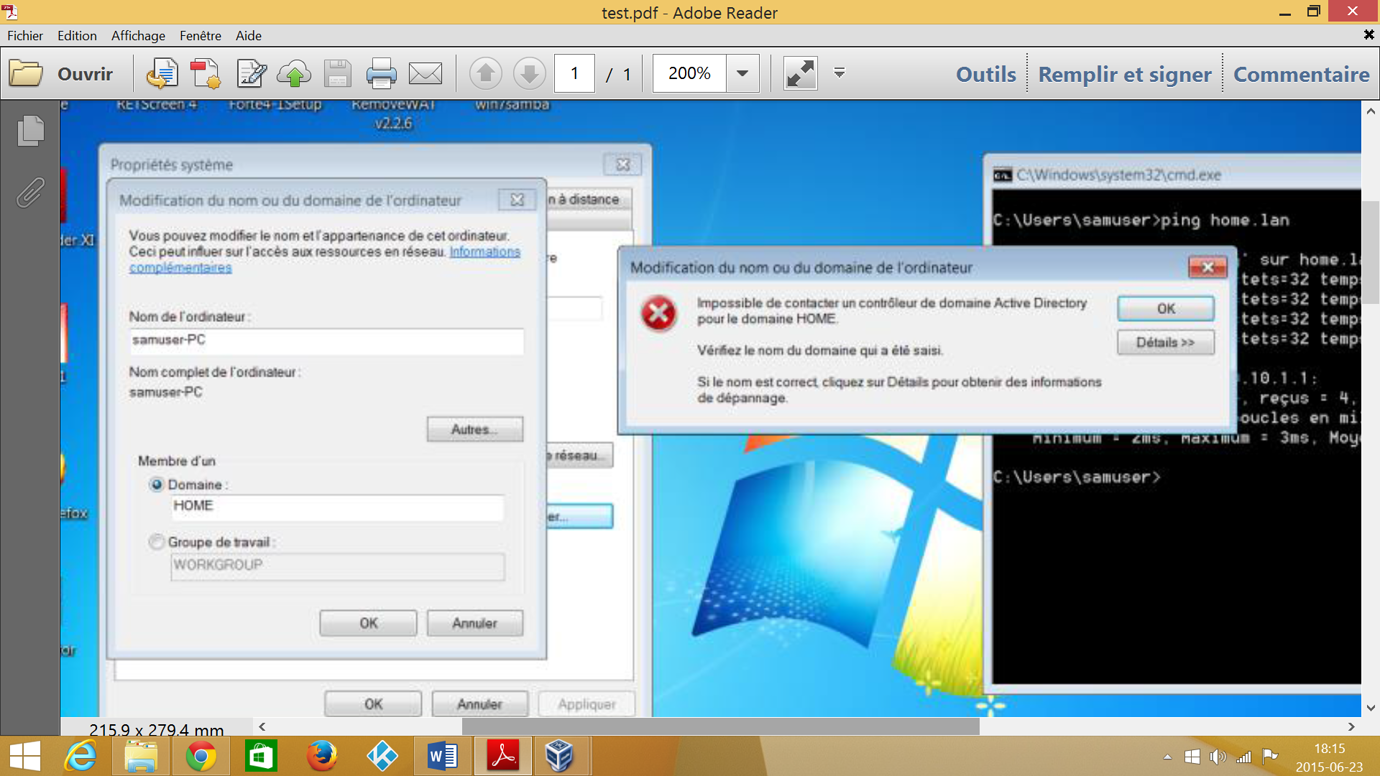Viewport: 1380px width, 776px height.
Task: Click the samuser-PC computer name field
Action: (326, 341)
